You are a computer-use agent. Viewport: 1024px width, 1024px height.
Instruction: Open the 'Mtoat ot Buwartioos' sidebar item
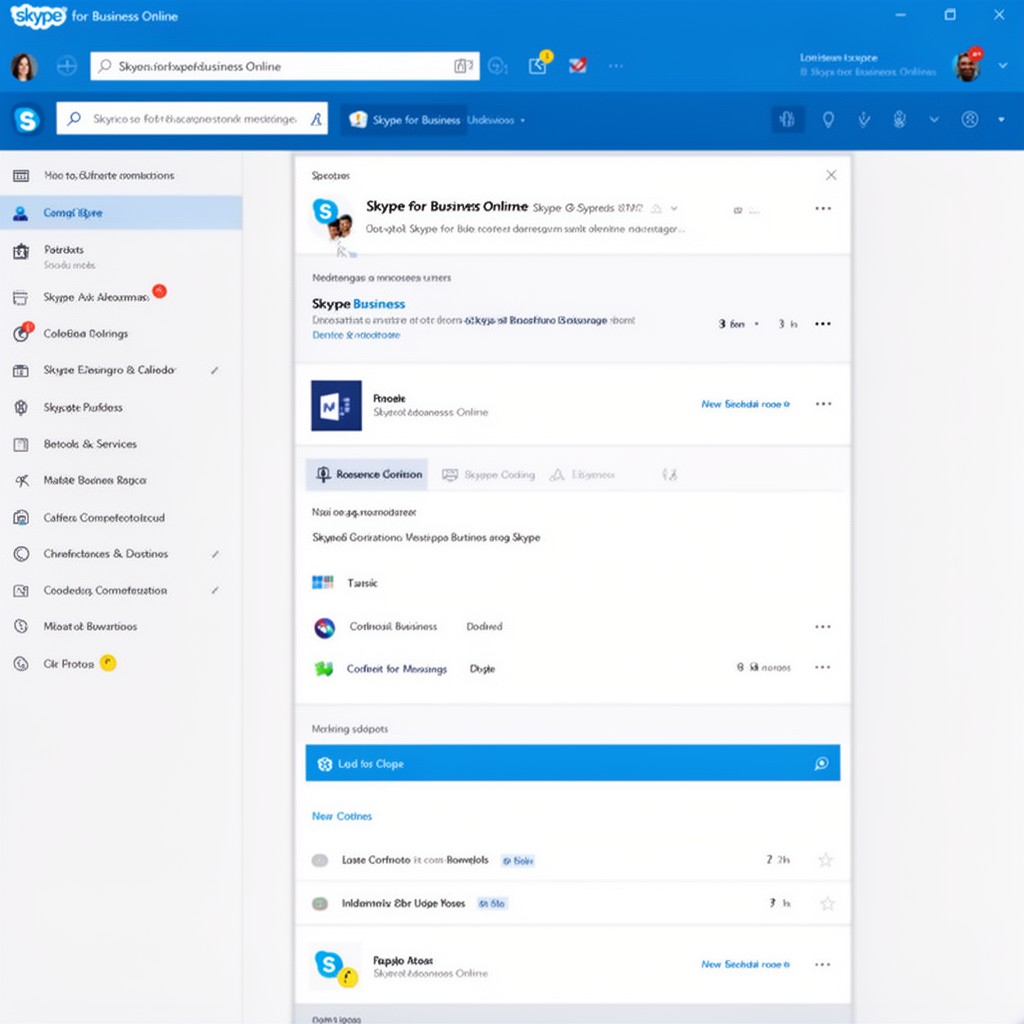121,627
